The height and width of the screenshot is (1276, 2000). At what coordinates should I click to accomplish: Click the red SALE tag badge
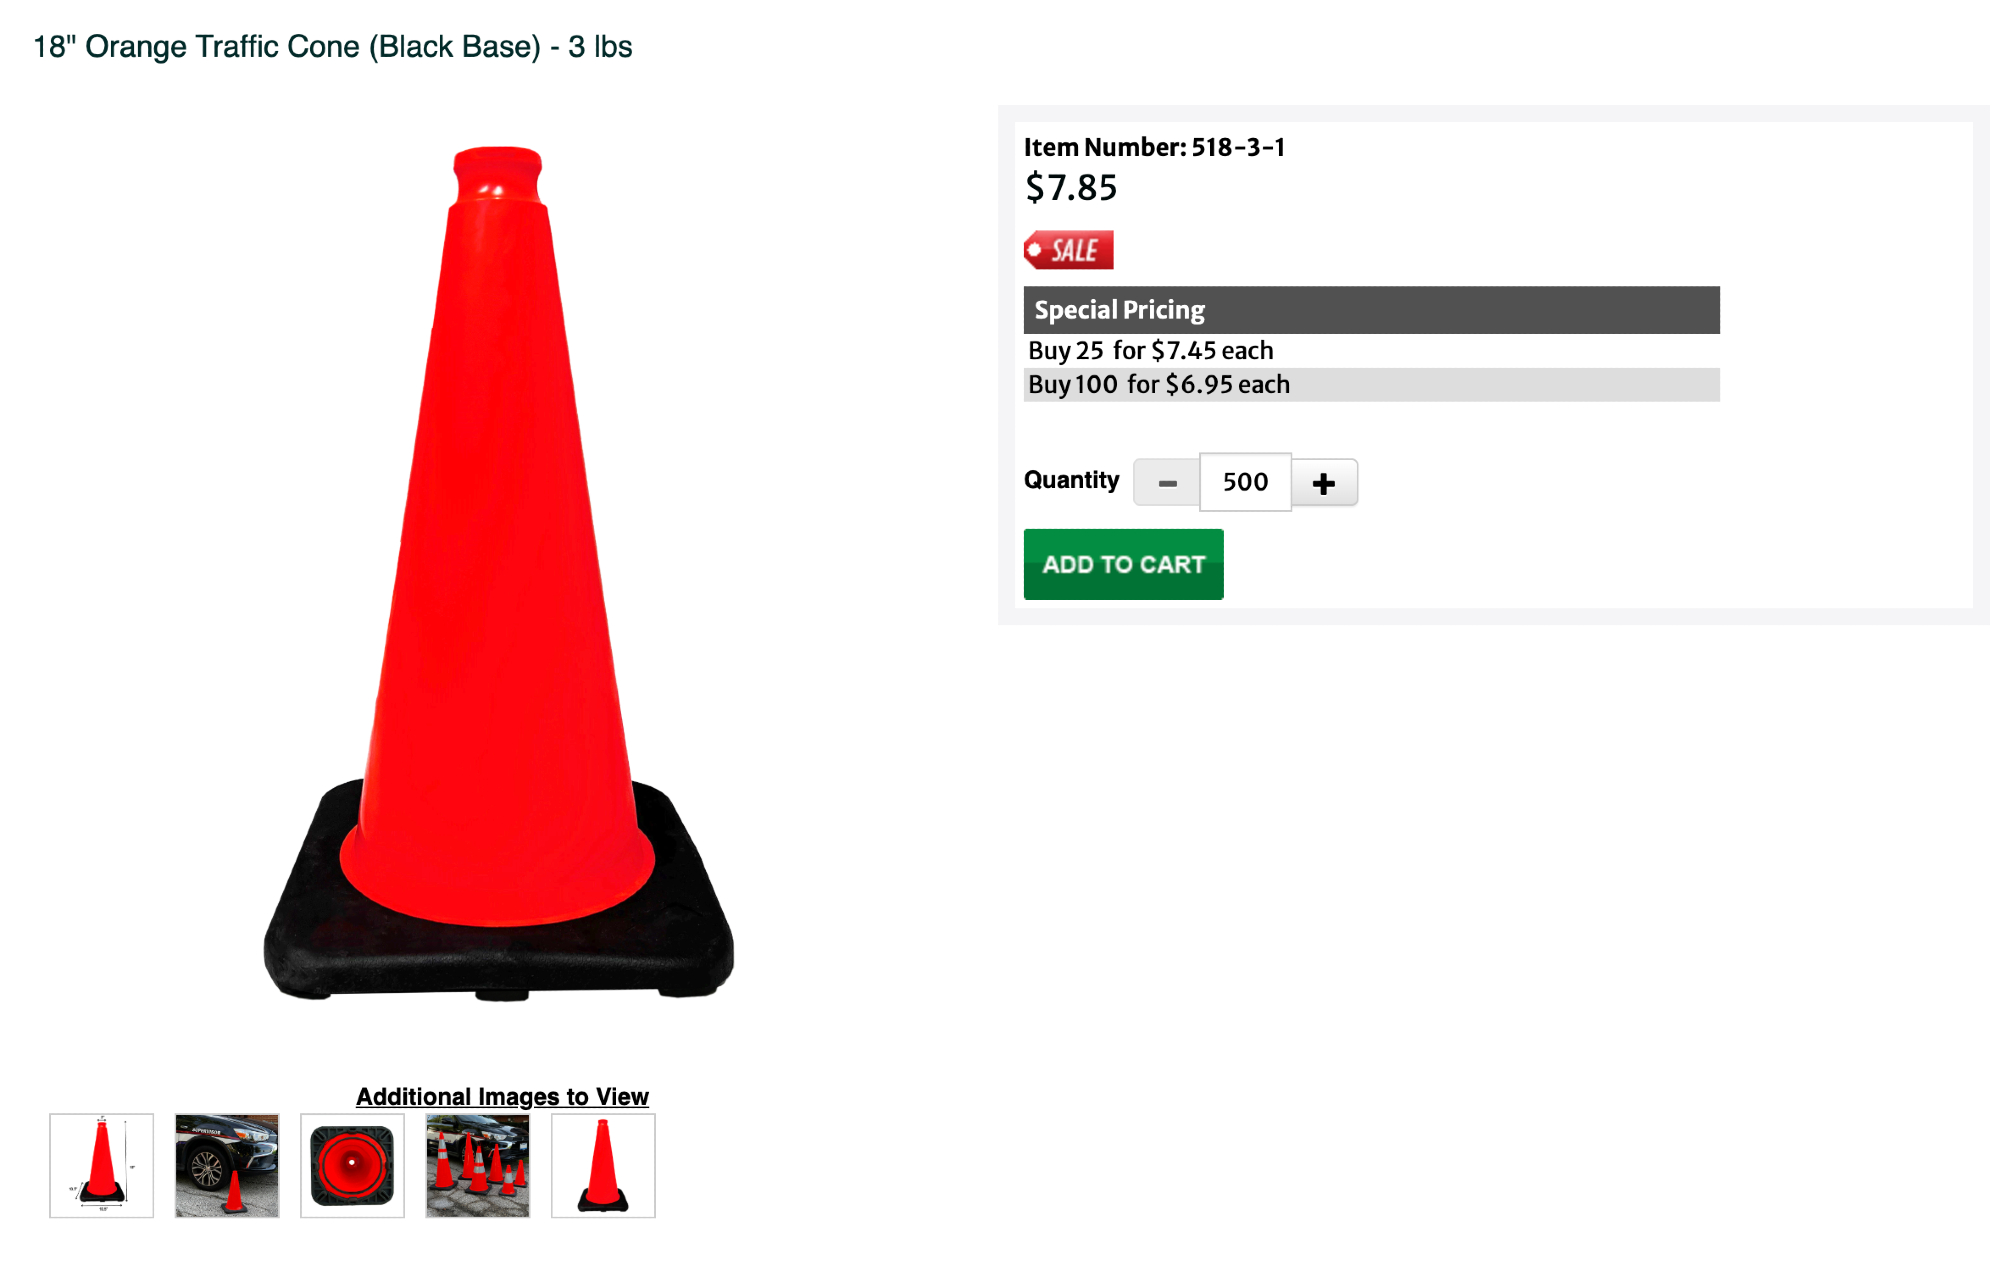pyautogui.click(x=1068, y=250)
